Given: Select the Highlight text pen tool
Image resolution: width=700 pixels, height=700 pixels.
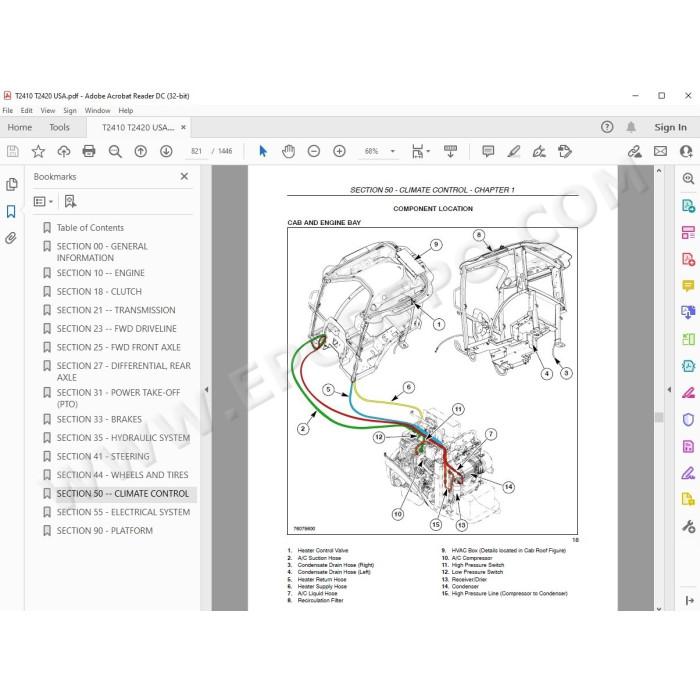Looking at the screenshot, I should coord(513,151).
